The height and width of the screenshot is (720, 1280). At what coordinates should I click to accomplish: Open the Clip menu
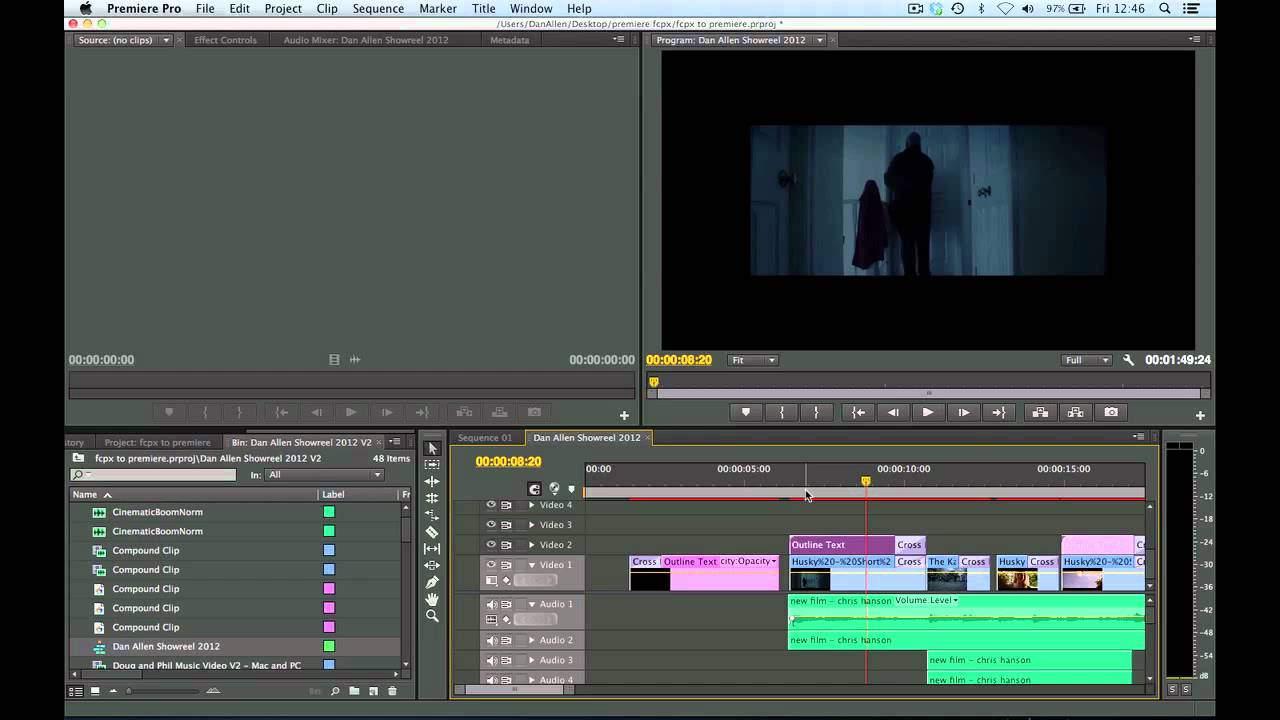coord(327,8)
